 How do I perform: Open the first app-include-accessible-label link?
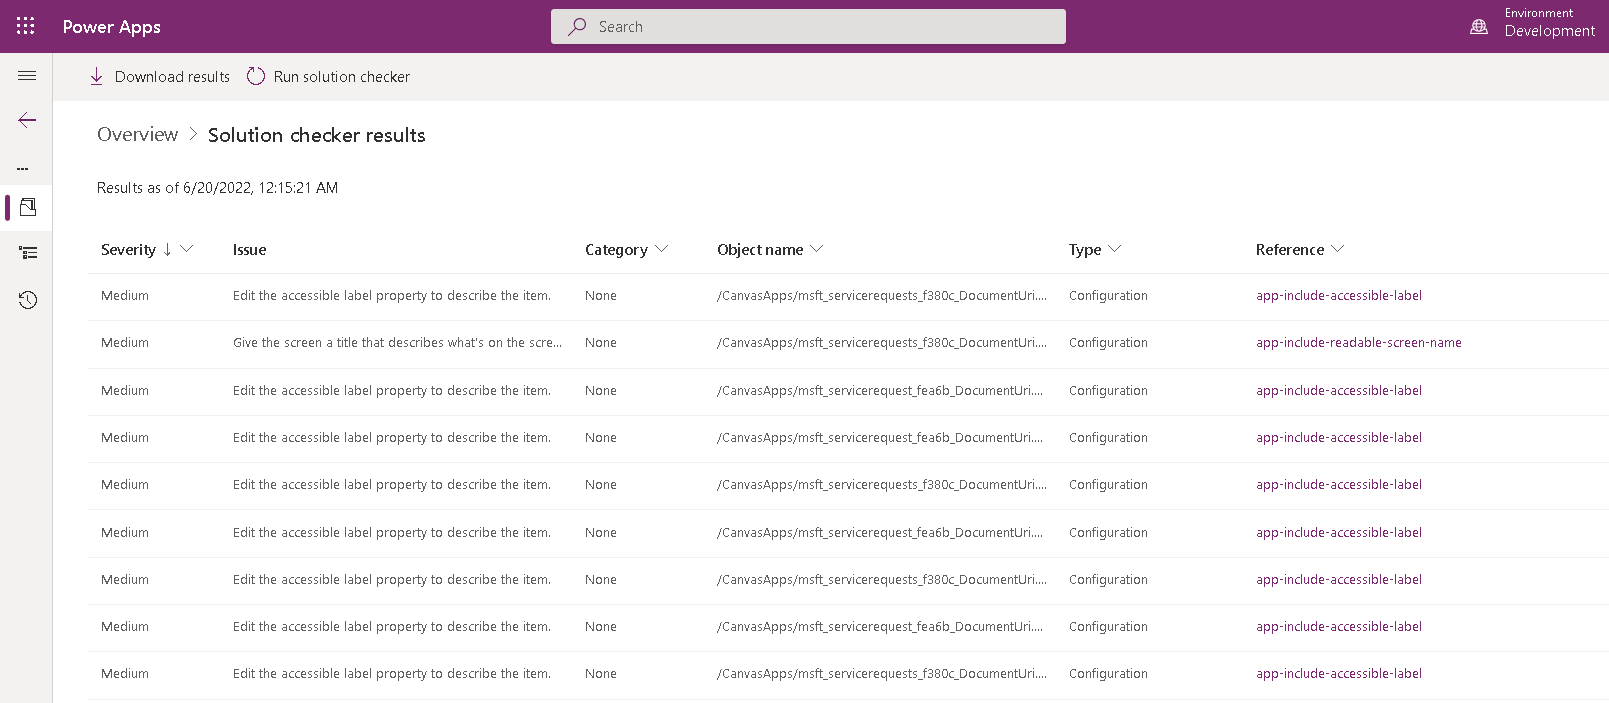click(1338, 296)
